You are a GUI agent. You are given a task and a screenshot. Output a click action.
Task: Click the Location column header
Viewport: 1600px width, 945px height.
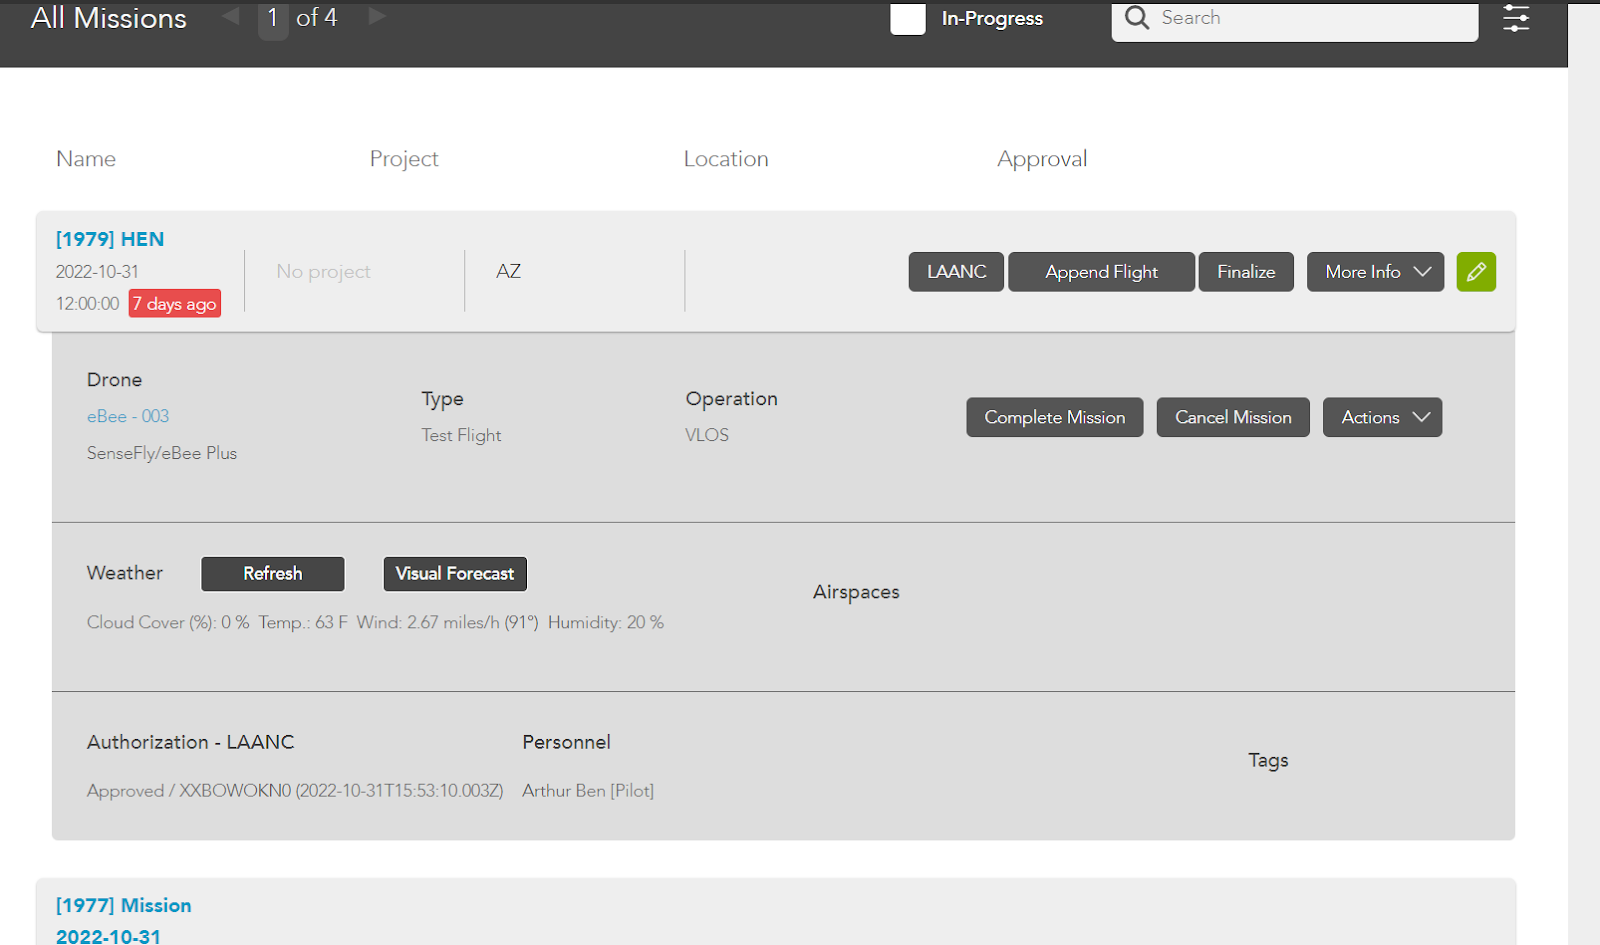coord(726,159)
